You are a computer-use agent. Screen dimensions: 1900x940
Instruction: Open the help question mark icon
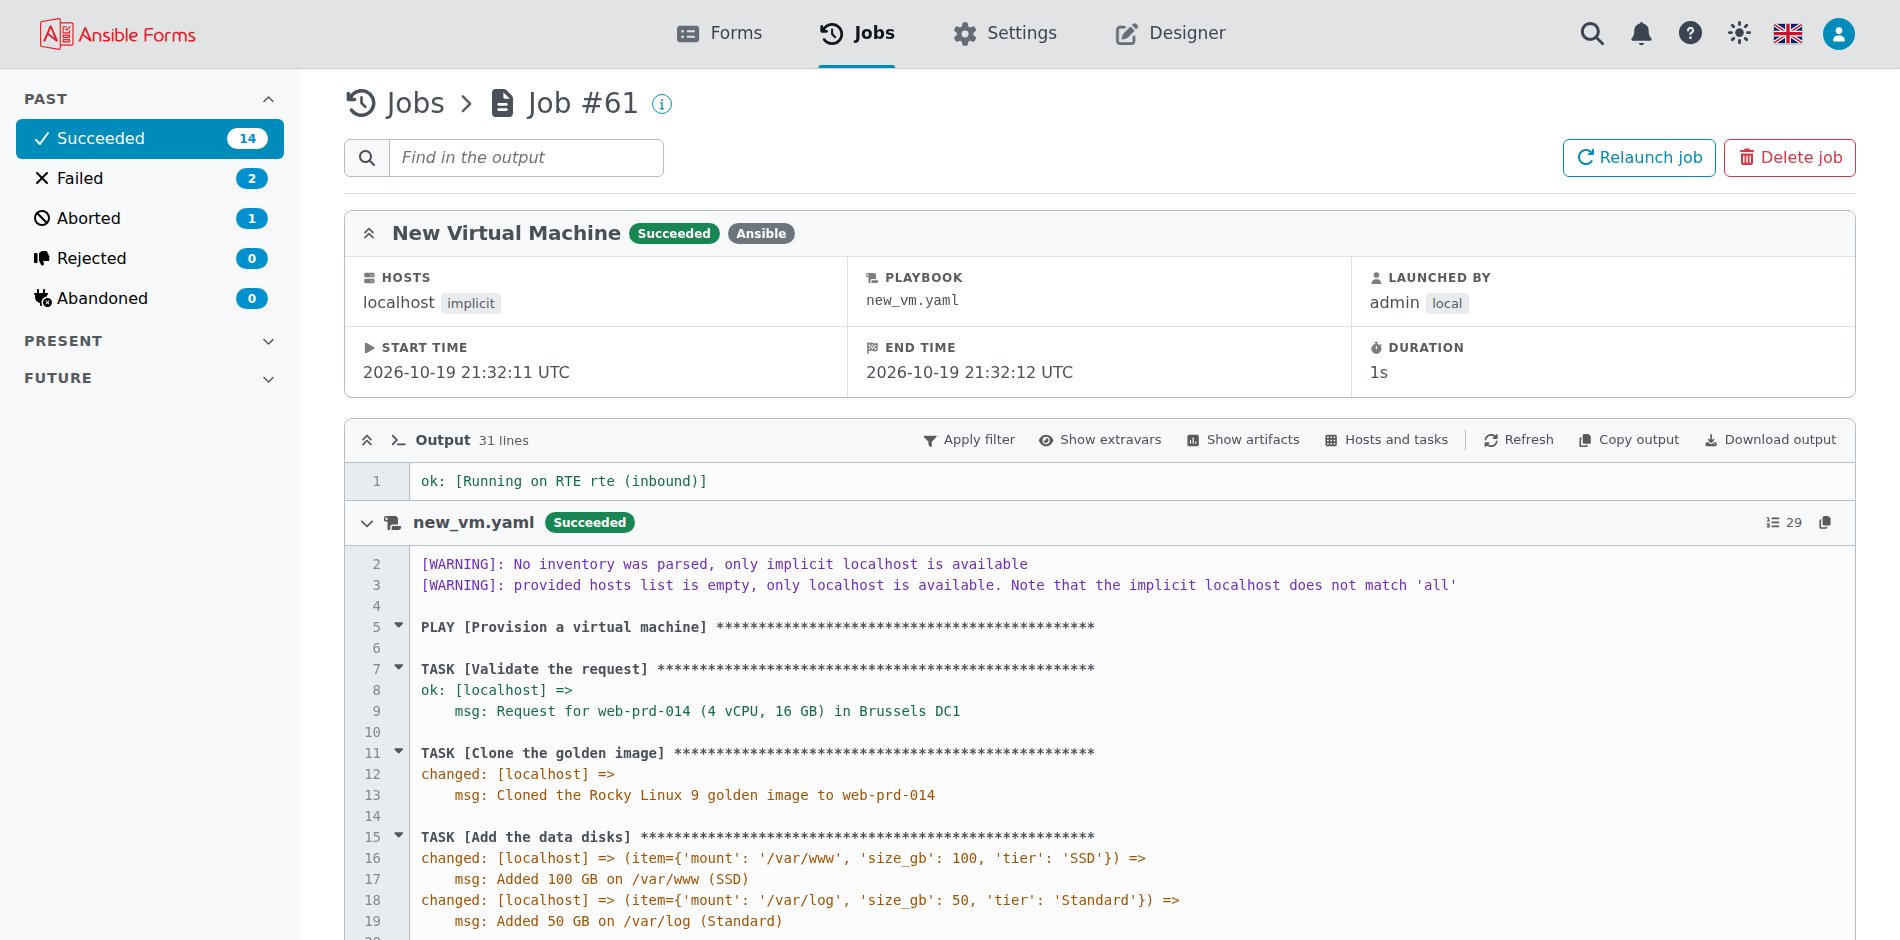pos(1690,34)
